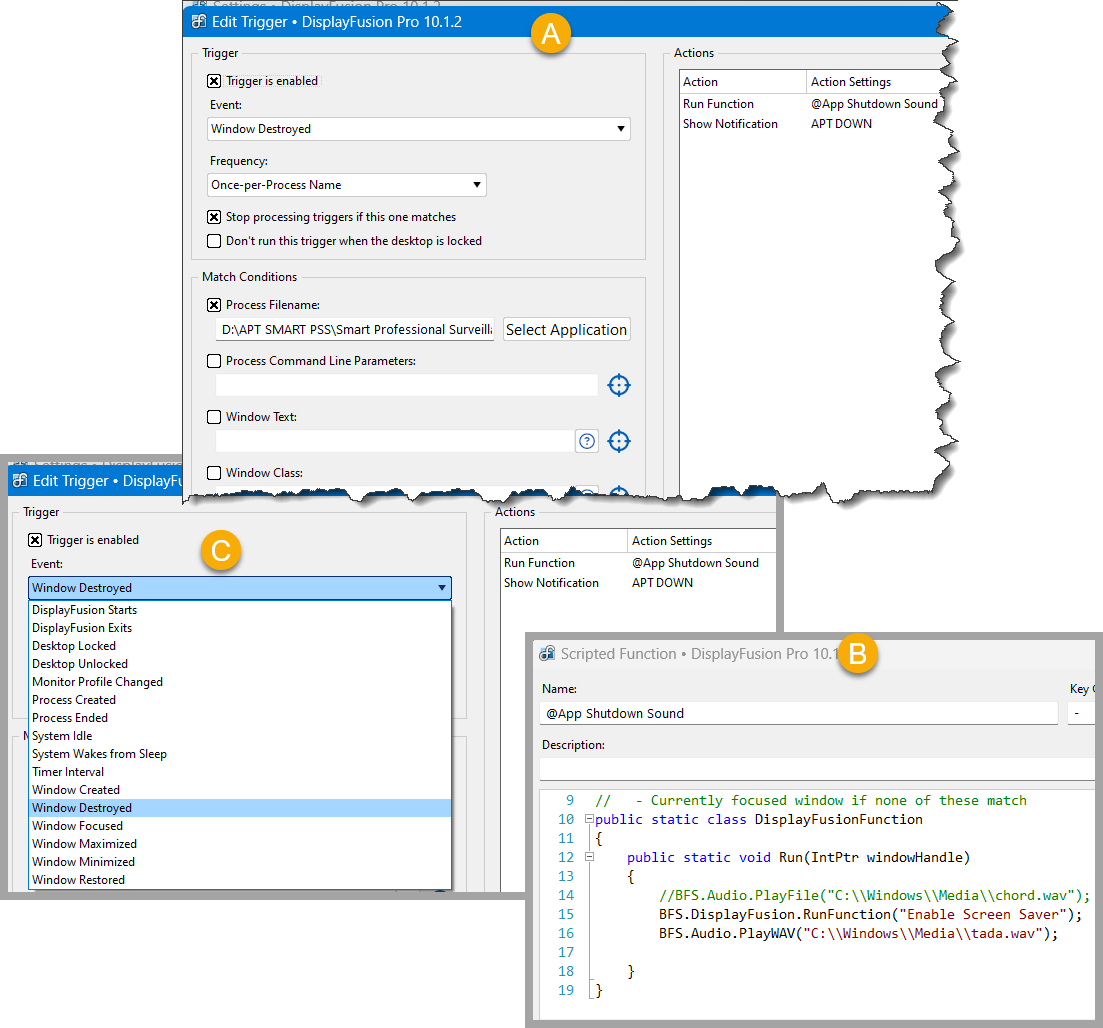
Task: Open the Frequency dropdown showing Once-per-Process Name
Action: 346,185
